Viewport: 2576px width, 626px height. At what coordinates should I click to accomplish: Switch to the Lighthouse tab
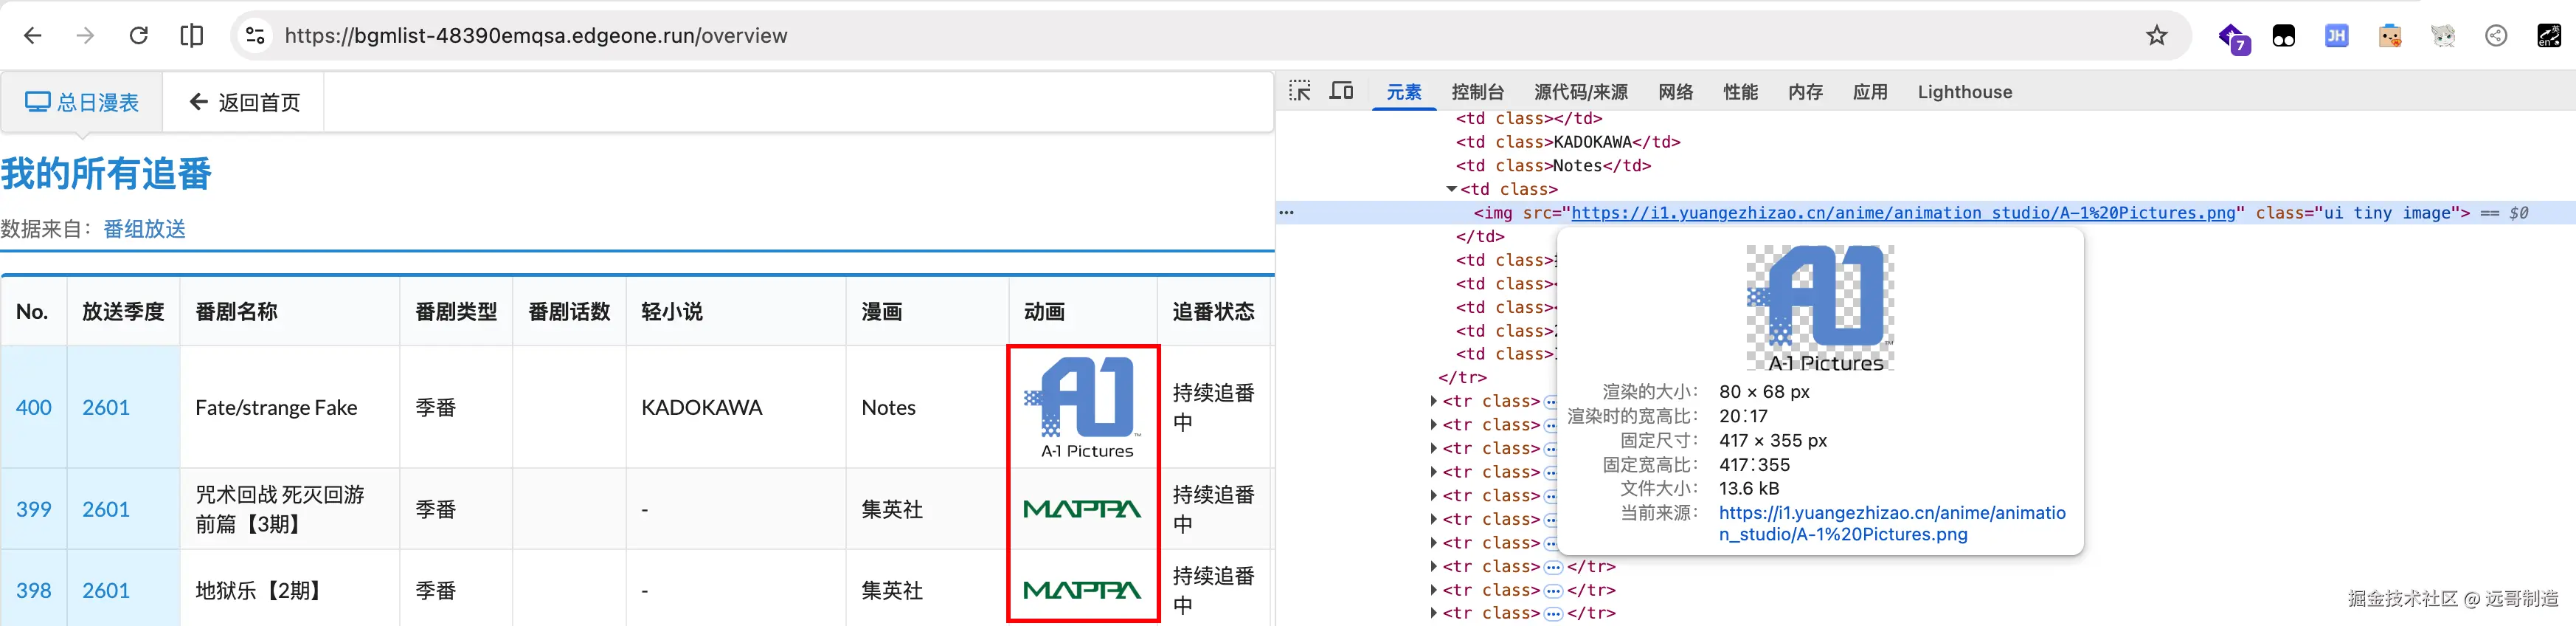[x=1965, y=92]
